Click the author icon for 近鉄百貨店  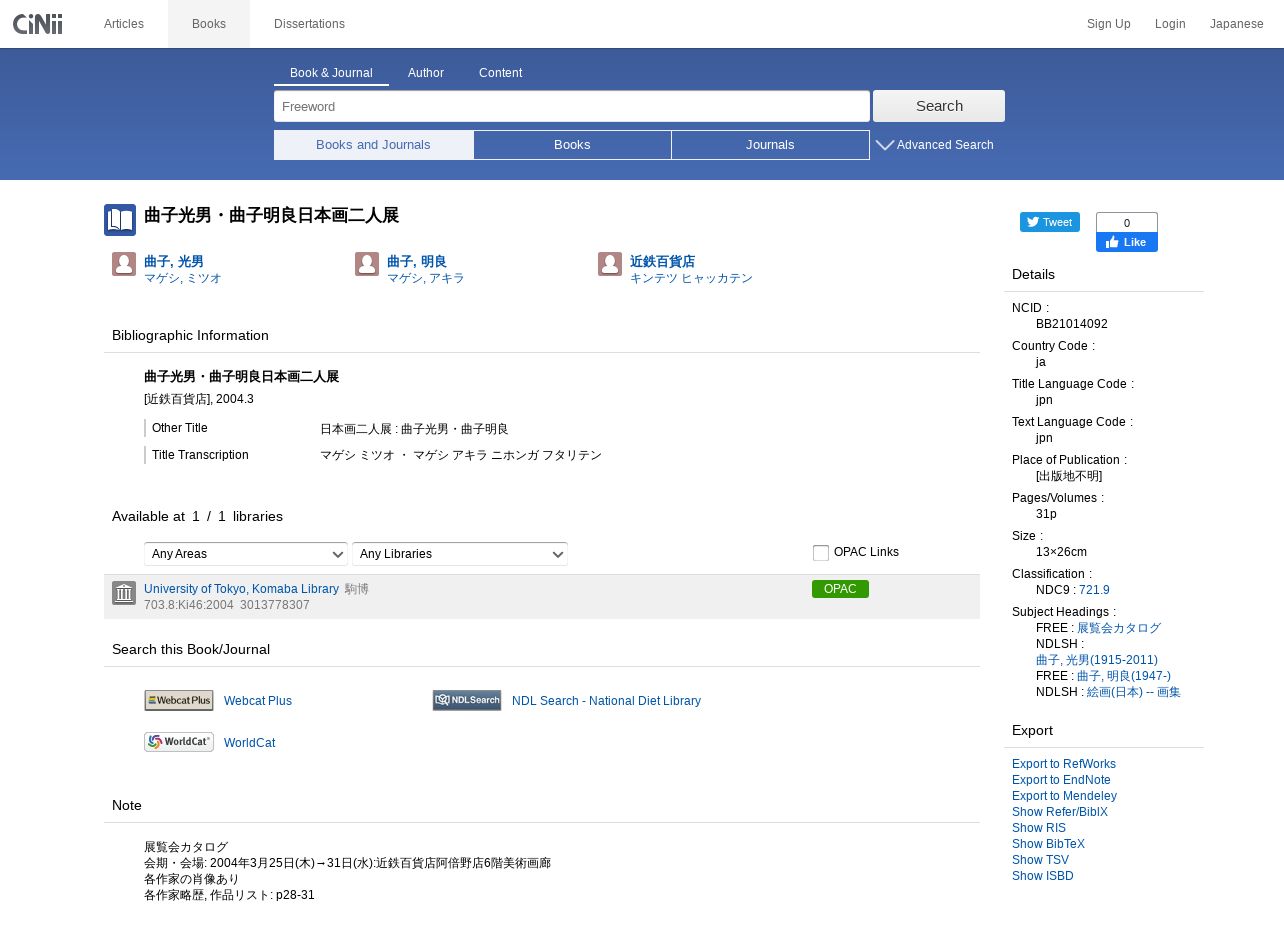coord(610,264)
